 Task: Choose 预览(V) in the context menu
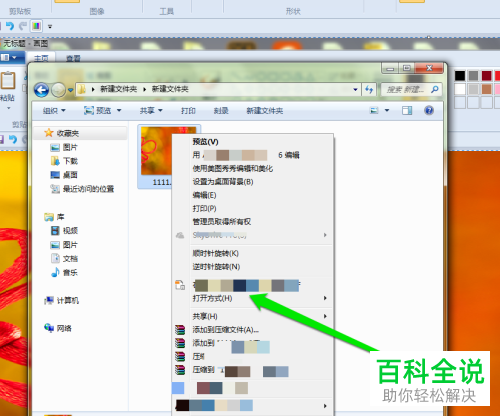coord(205,142)
